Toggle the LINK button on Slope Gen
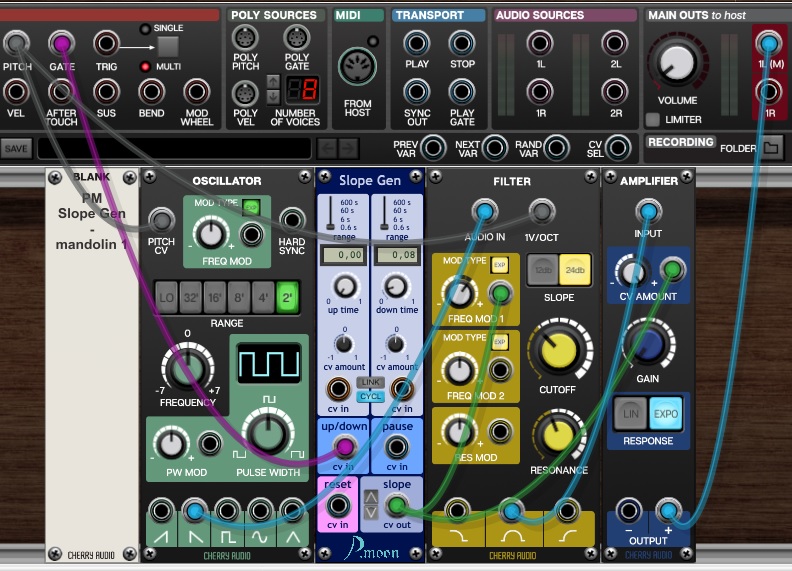The height and width of the screenshot is (571, 792). (x=371, y=383)
